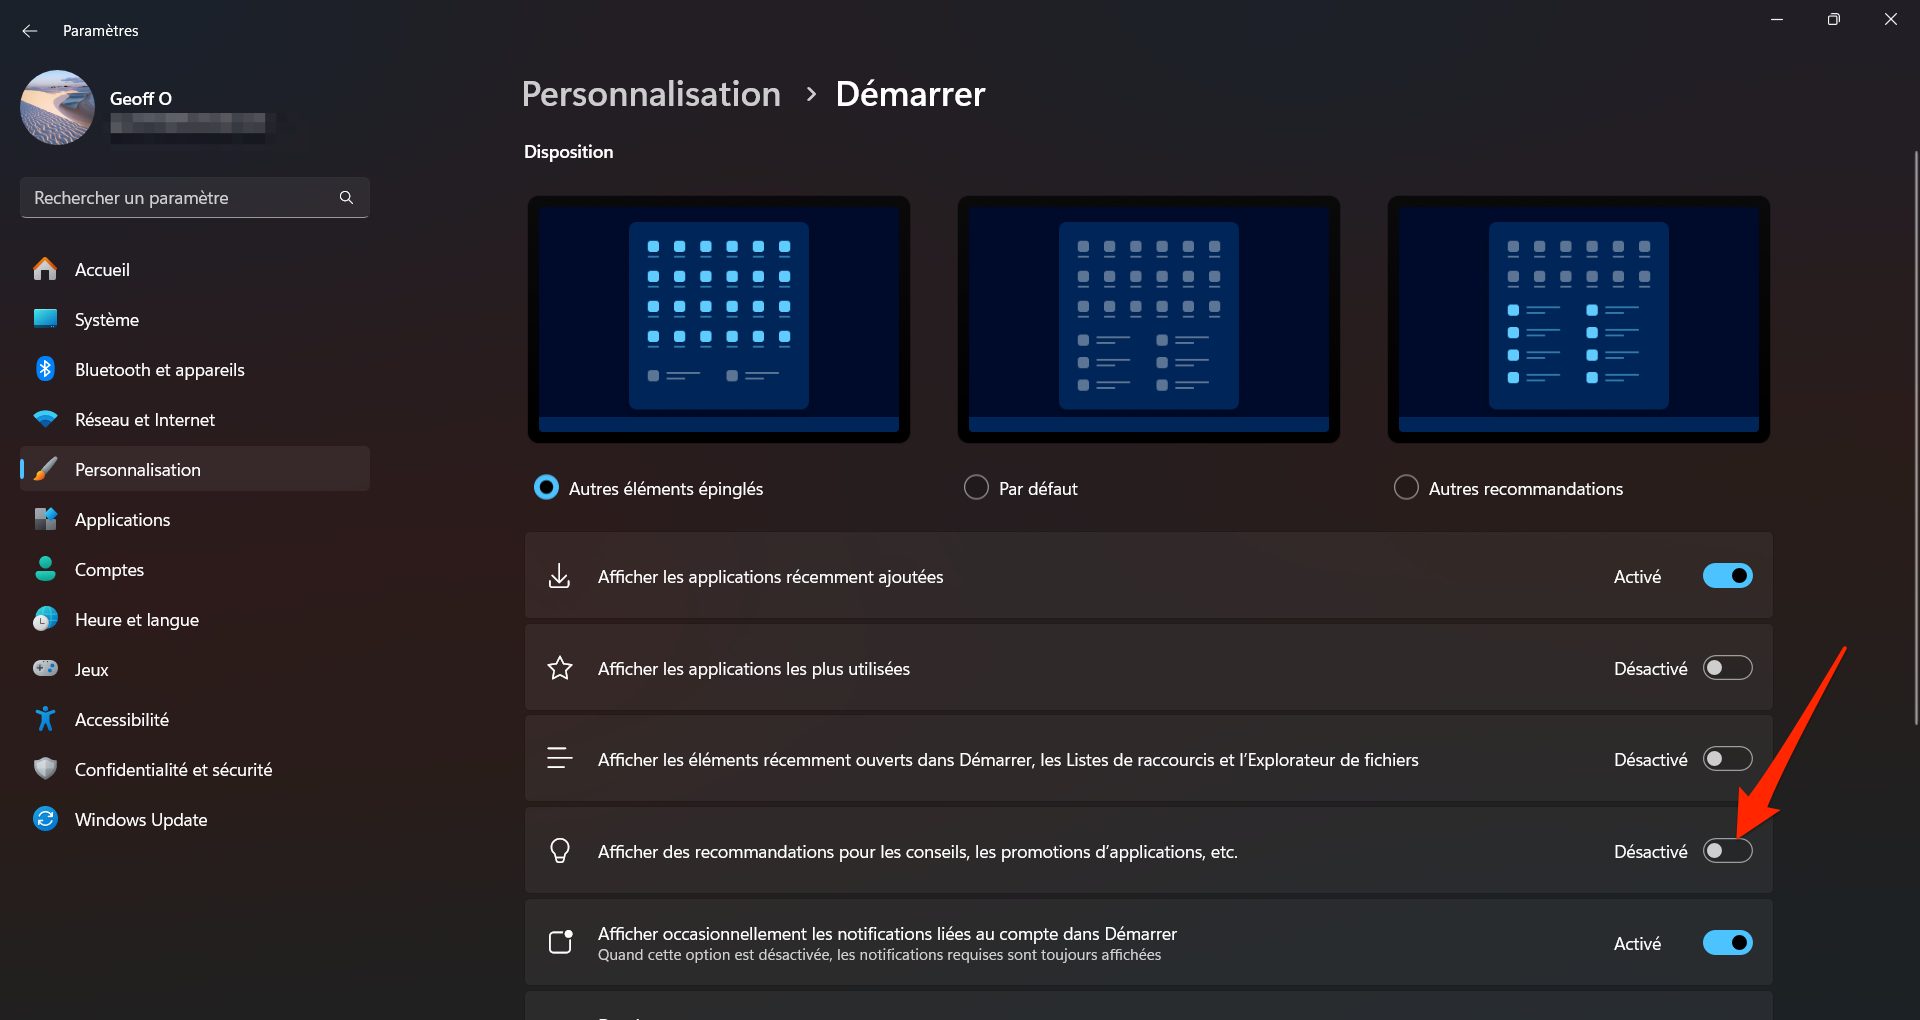Select the Par défaut layout option

click(x=976, y=488)
